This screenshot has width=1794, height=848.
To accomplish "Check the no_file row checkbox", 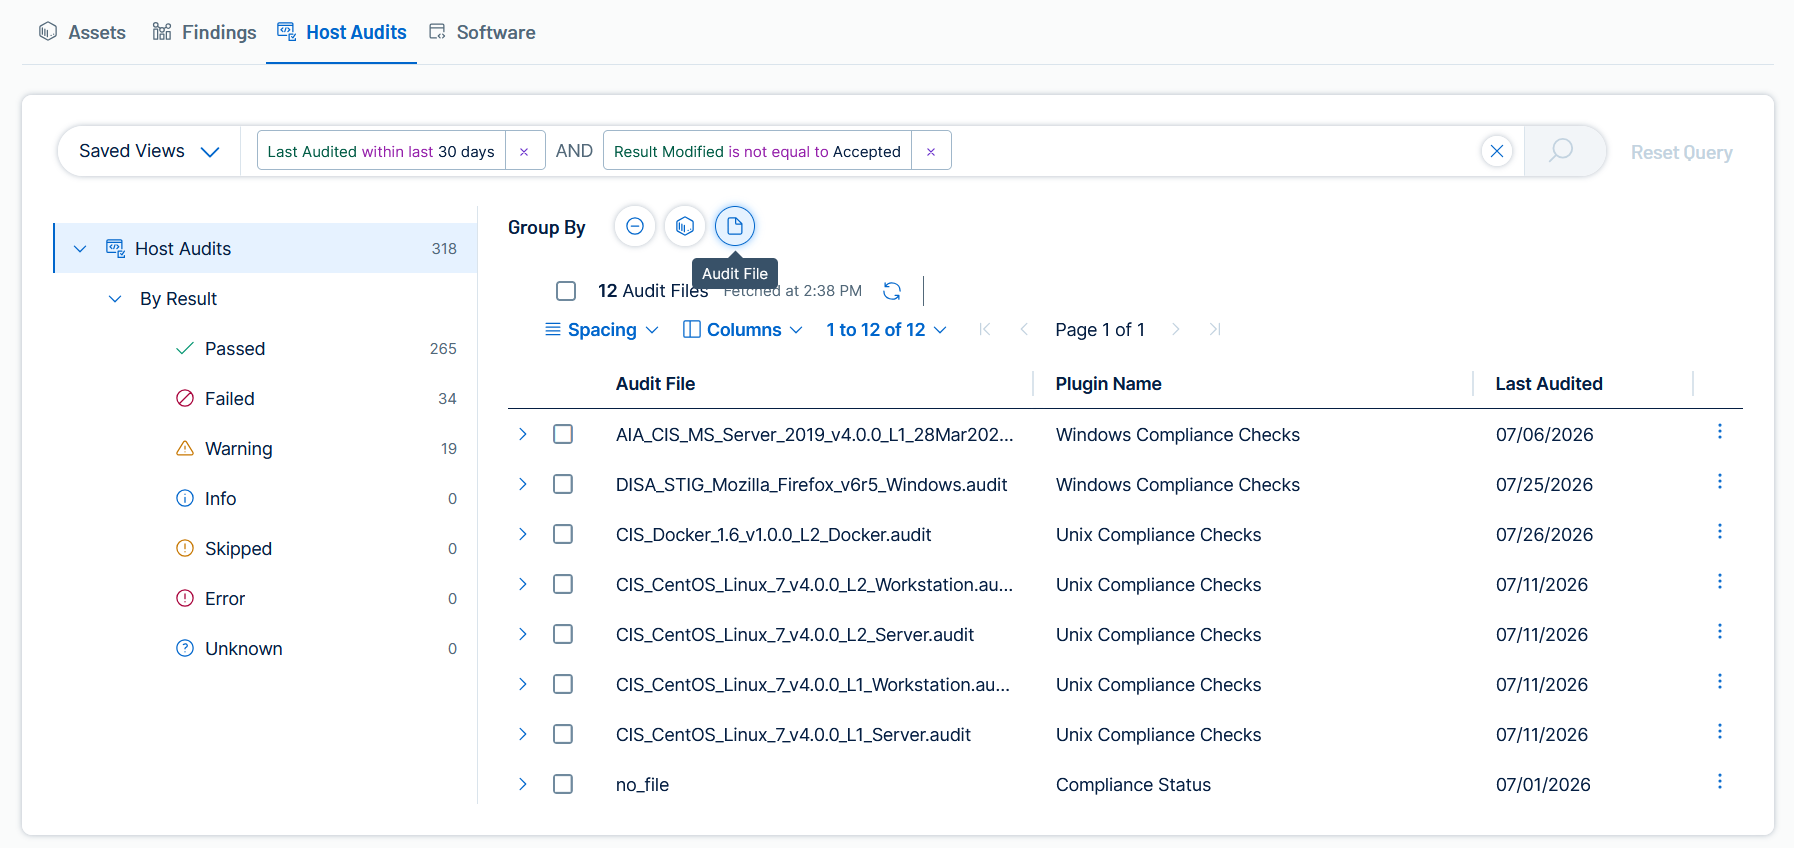I will click(563, 784).
